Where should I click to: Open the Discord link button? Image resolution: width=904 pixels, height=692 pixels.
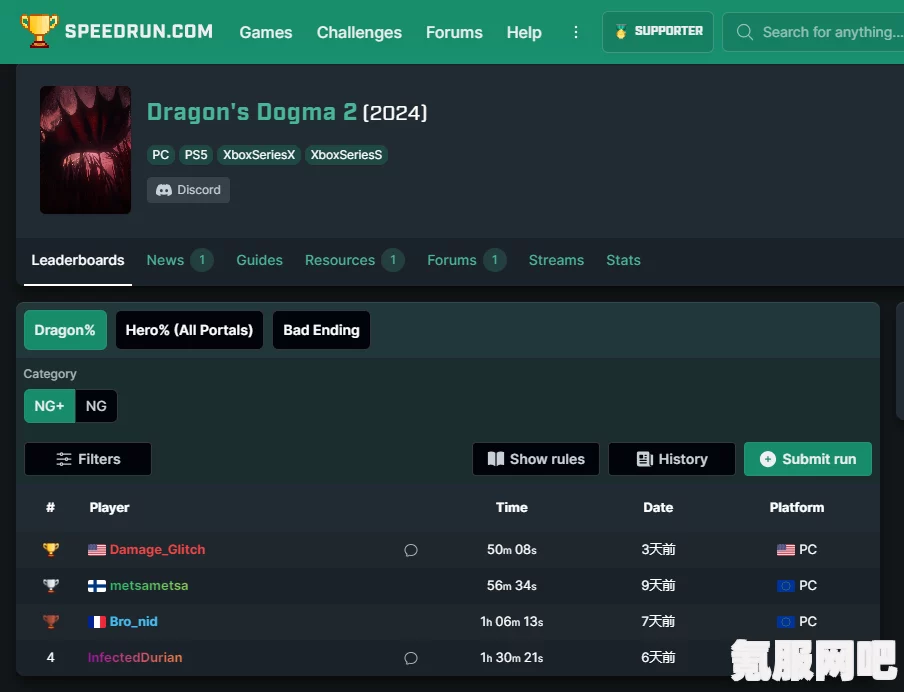click(x=188, y=190)
